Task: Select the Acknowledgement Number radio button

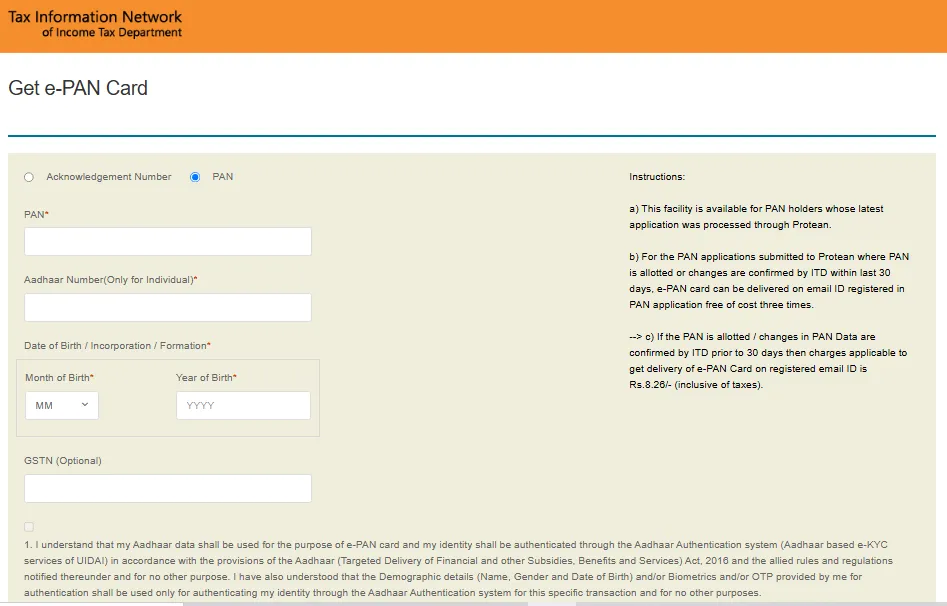Action: [29, 177]
